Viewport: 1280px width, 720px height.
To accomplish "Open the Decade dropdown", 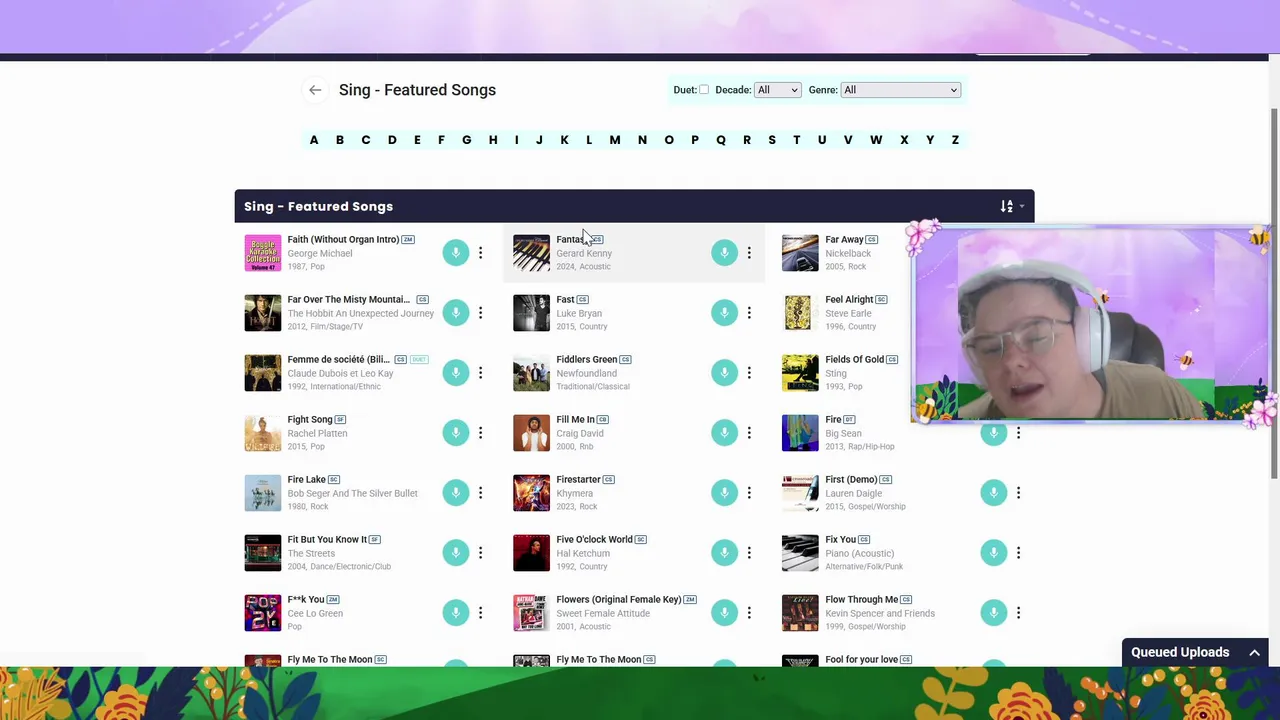I will 778,90.
